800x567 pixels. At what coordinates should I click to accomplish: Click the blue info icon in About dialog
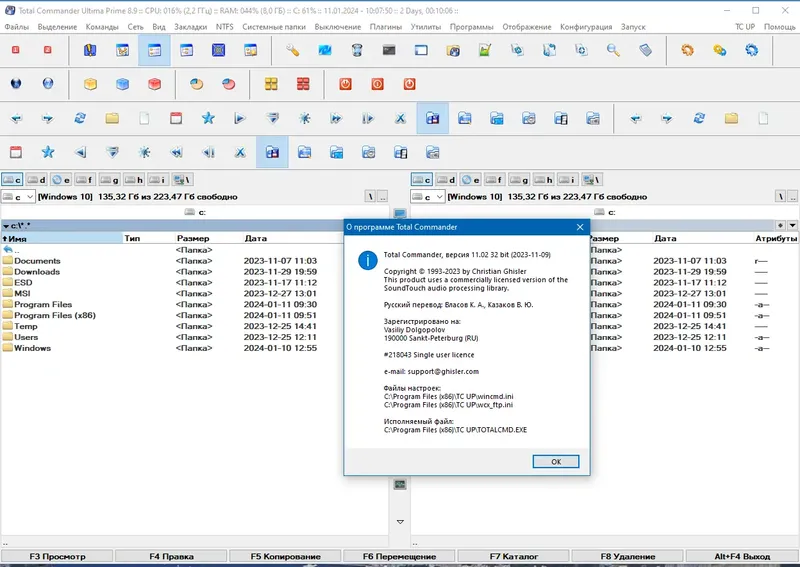click(x=367, y=260)
